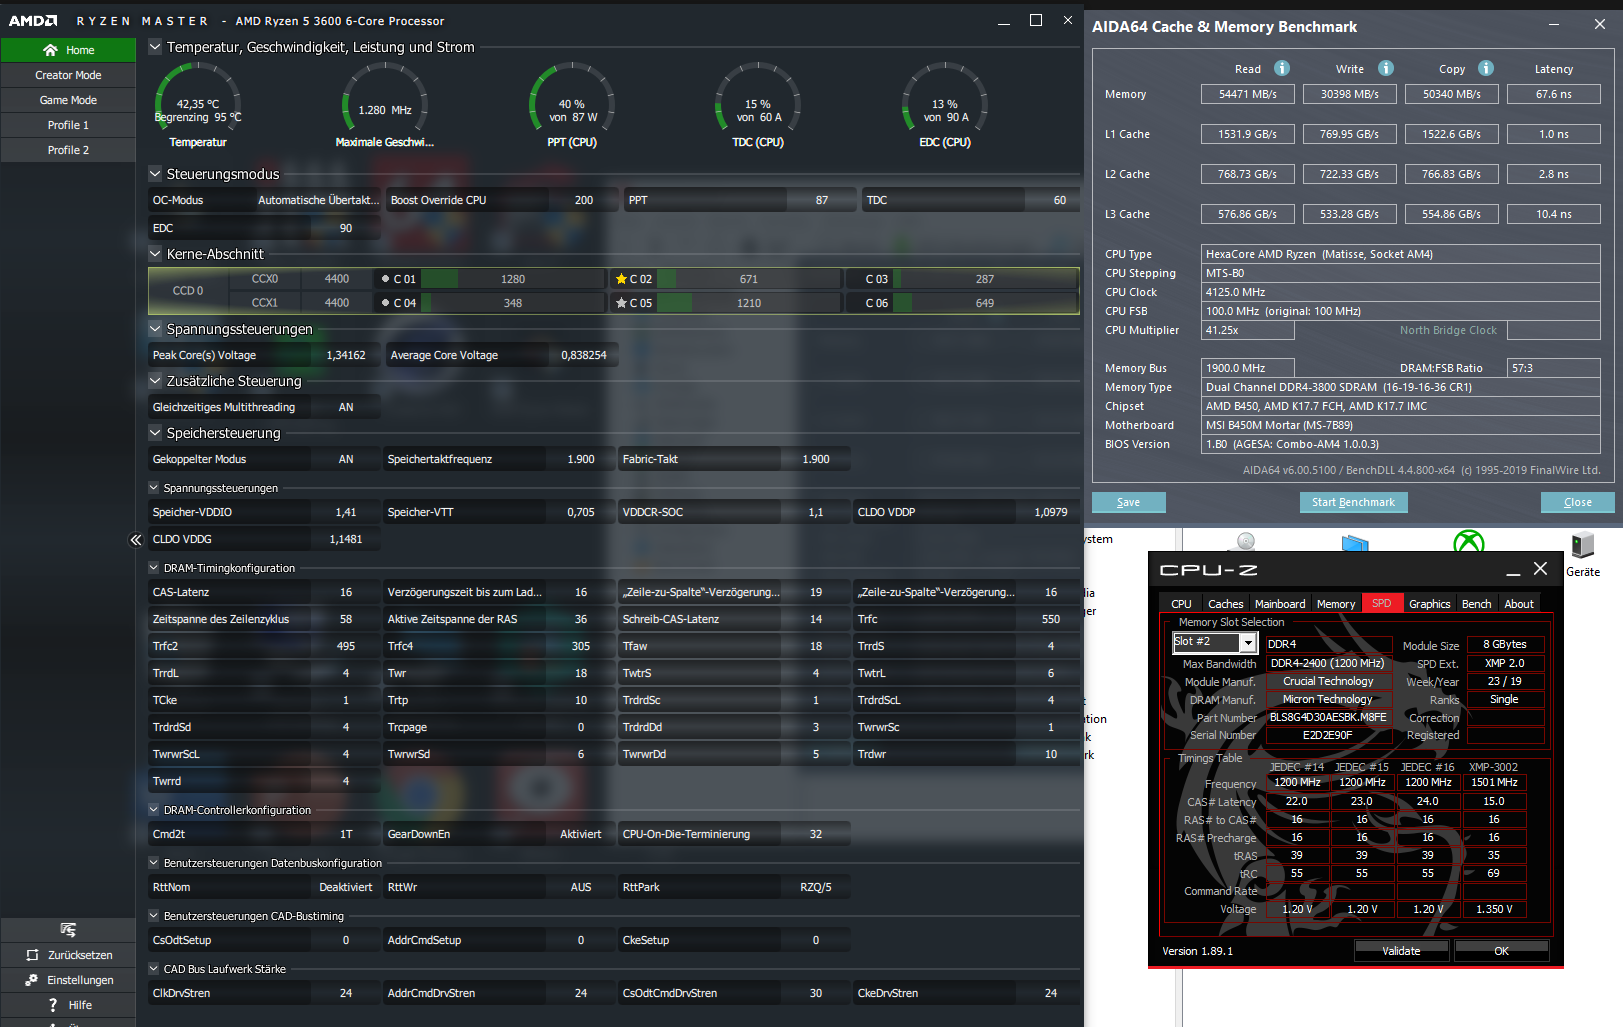
Task: Click the Memory Read 54471 MB/s field
Action: click(x=1247, y=94)
